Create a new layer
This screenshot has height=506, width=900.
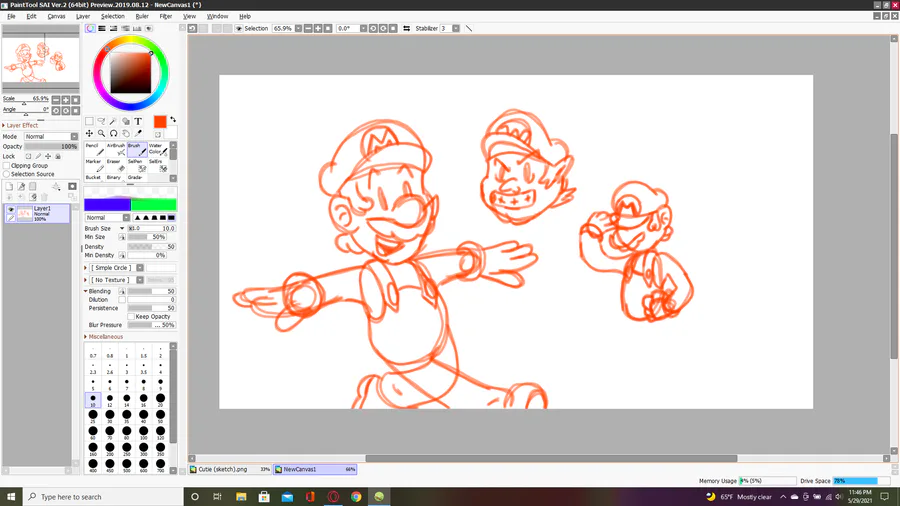9,186
